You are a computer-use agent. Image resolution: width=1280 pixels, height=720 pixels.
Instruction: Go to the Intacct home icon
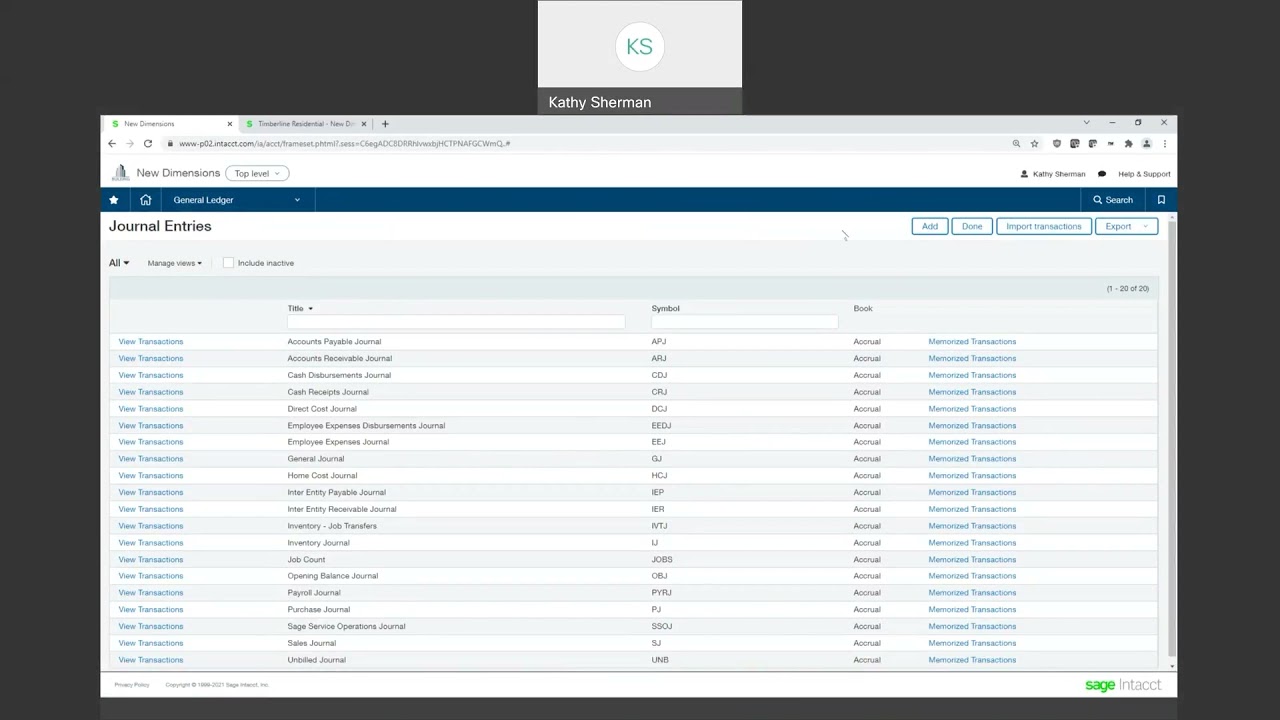pyautogui.click(x=146, y=200)
